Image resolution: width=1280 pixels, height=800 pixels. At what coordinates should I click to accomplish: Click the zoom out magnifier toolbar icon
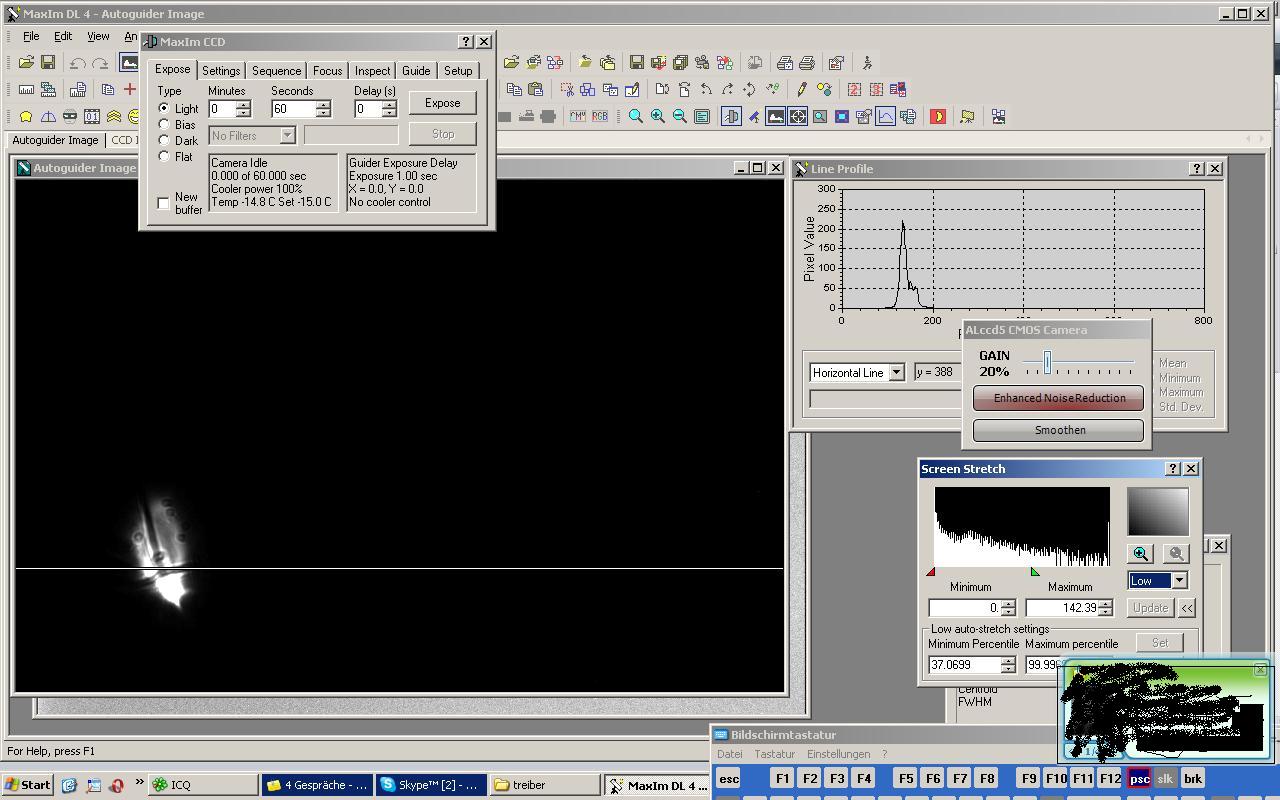[680, 117]
